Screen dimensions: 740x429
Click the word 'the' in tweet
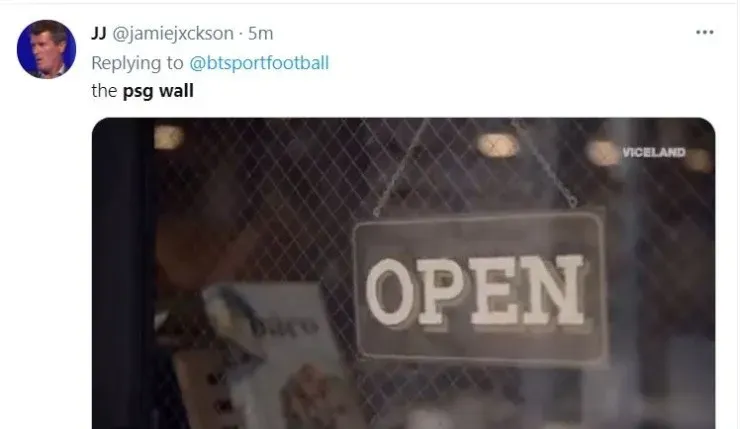click(x=104, y=91)
